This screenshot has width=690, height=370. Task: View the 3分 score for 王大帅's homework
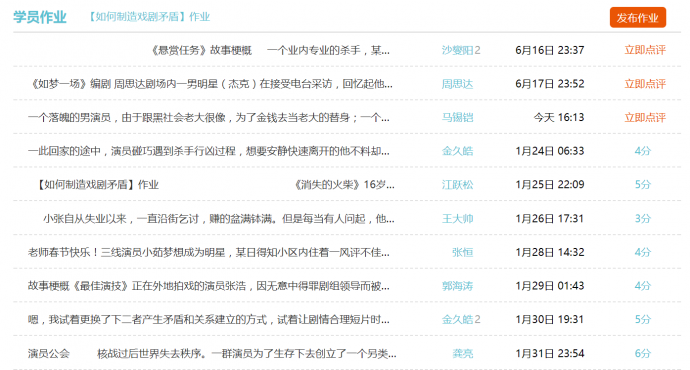click(x=642, y=219)
